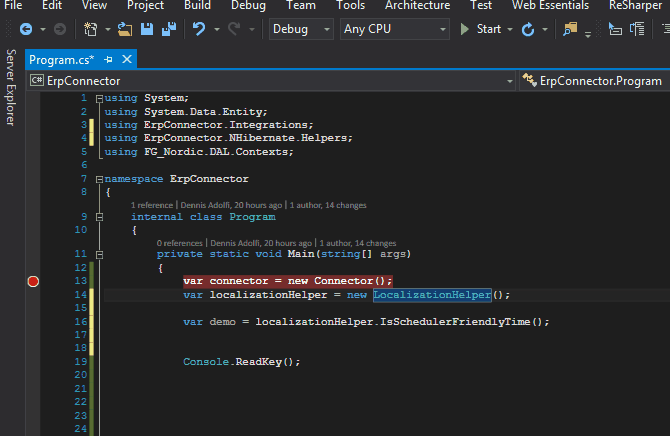The width and height of the screenshot is (670, 436).
Task: Open the Tools menu
Action: point(350,5)
